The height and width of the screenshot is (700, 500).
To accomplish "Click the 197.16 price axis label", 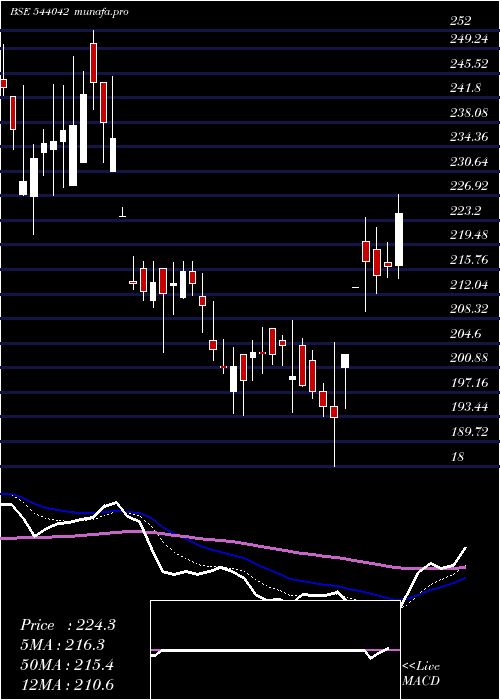I will coord(468,383).
